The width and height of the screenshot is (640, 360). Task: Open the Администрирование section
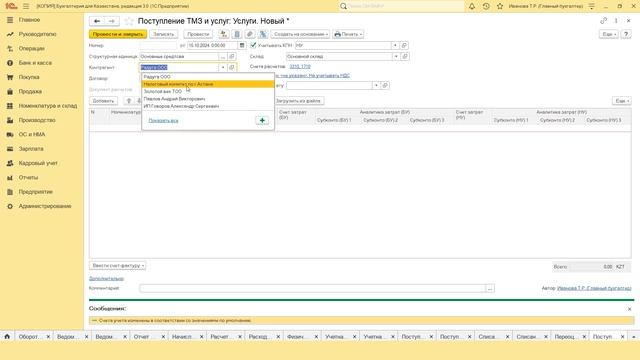coord(45,206)
